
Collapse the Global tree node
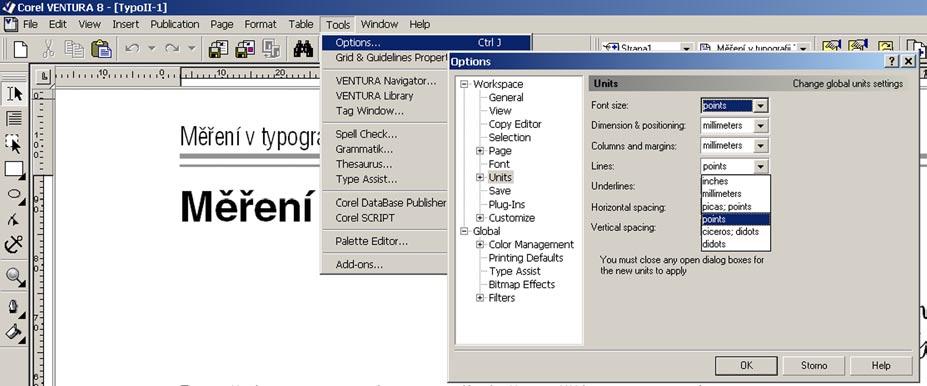(x=464, y=231)
